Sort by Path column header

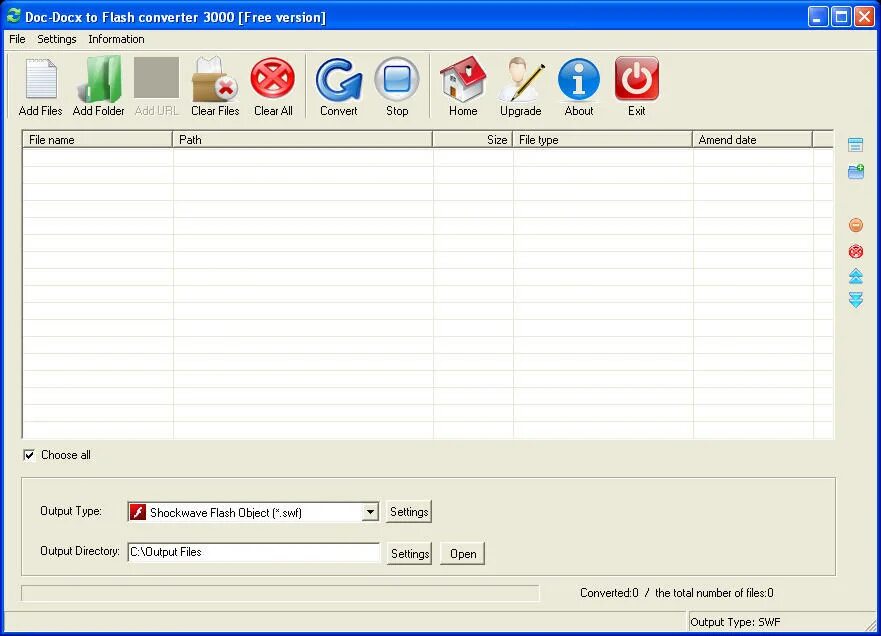(302, 139)
